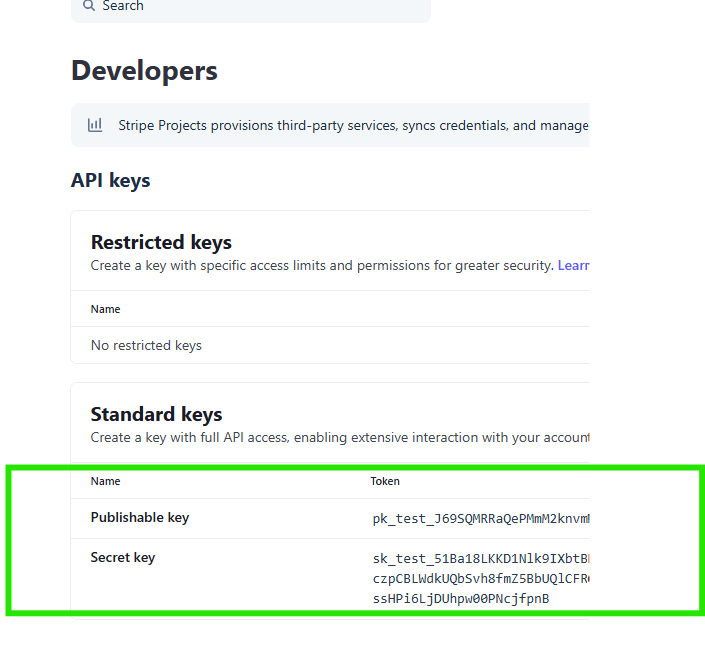
Task: Click the sk_test secret key token
Action: point(481,579)
